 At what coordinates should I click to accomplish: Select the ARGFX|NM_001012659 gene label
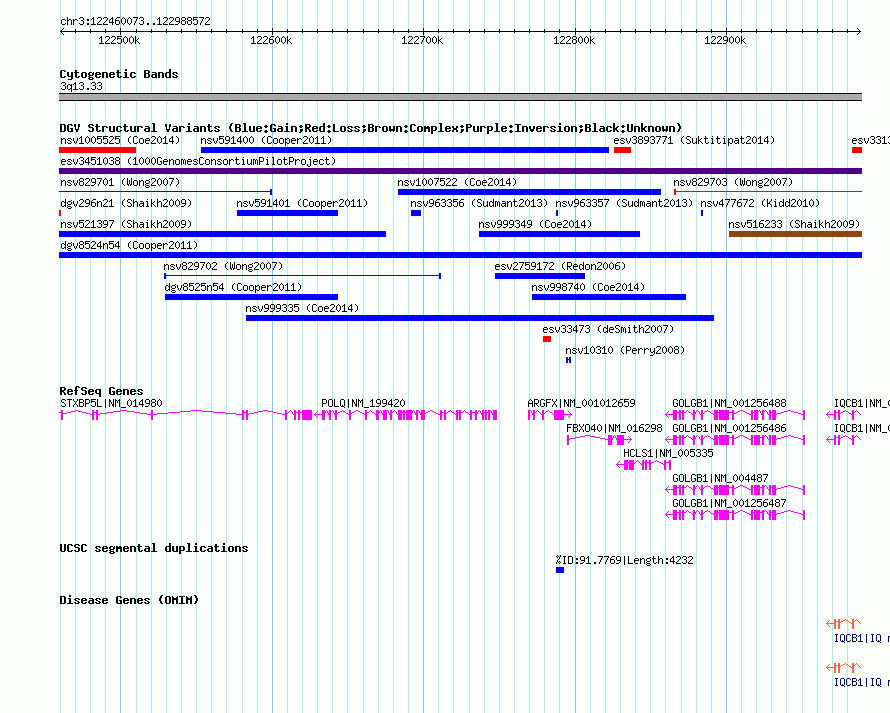(x=581, y=403)
